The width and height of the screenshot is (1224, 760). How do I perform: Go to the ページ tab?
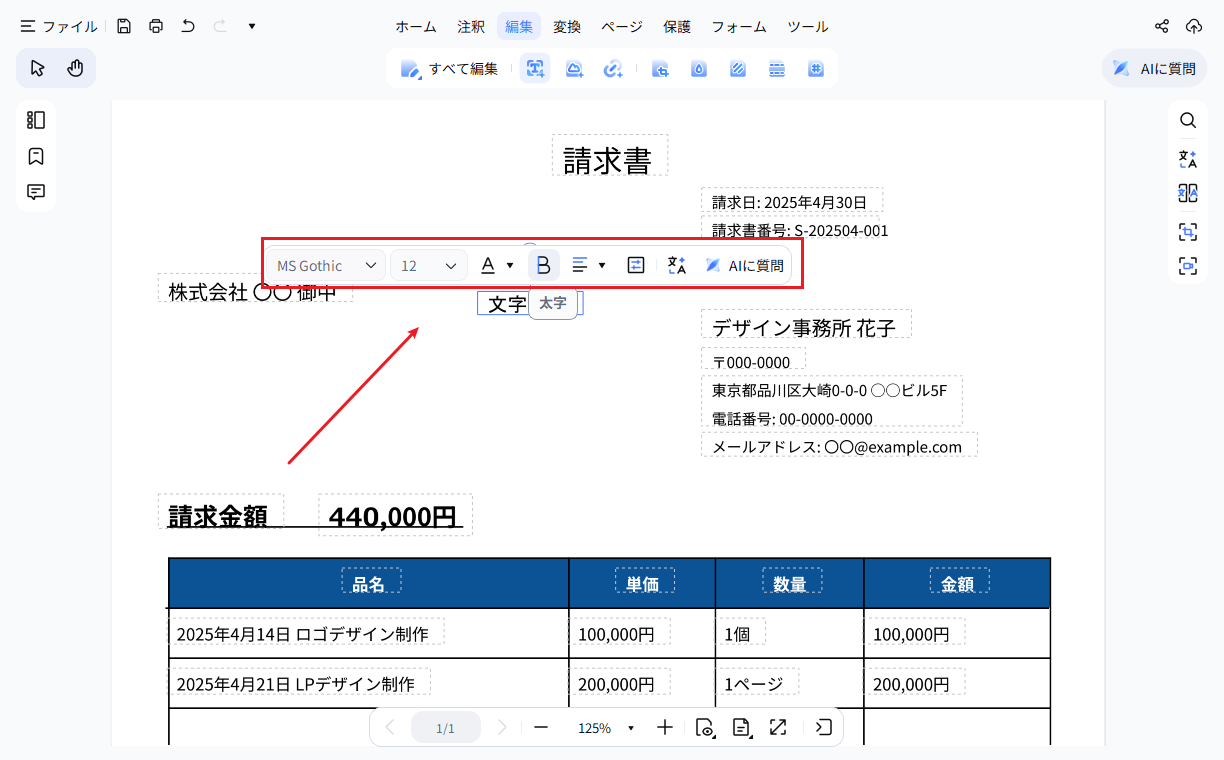tap(622, 27)
